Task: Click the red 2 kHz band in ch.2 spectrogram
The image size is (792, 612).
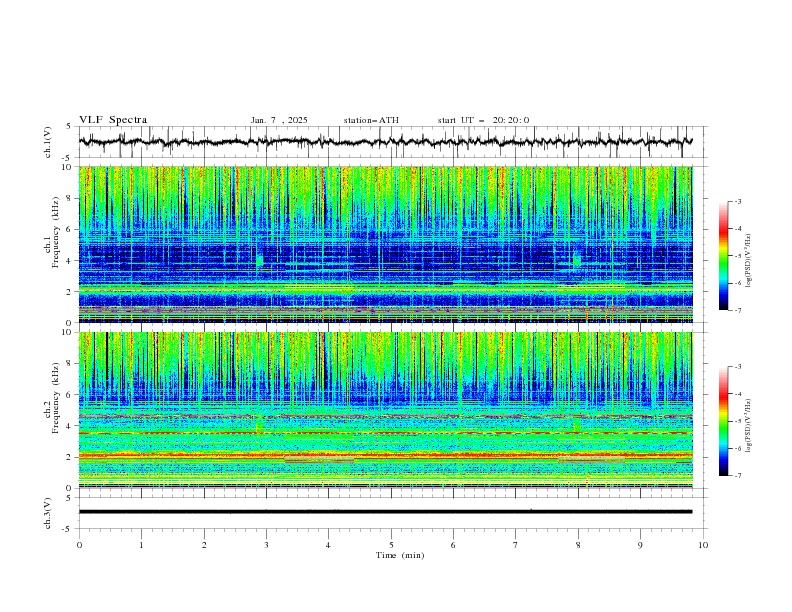Action: pos(386,455)
